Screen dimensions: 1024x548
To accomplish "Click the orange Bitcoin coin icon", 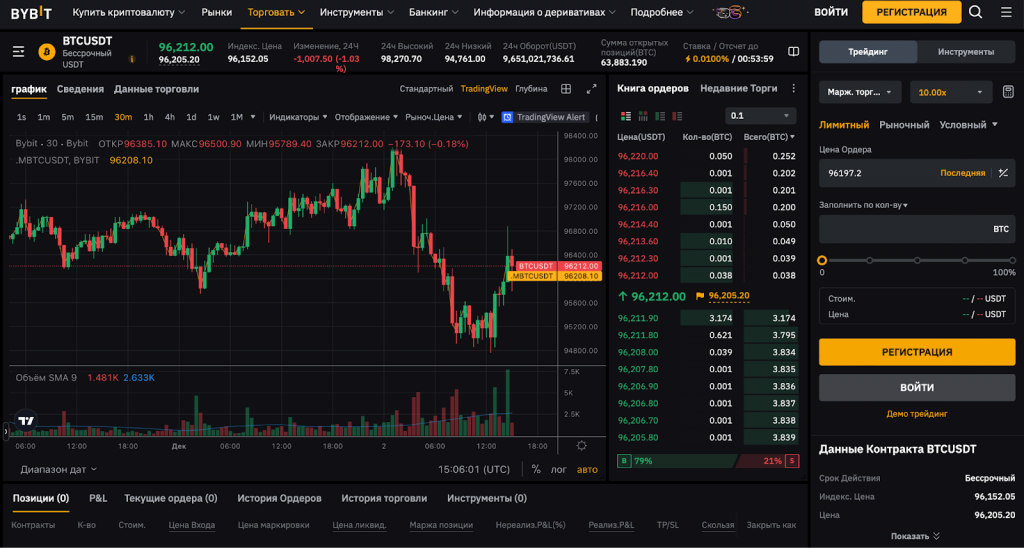I will click(x=46, y=52).
